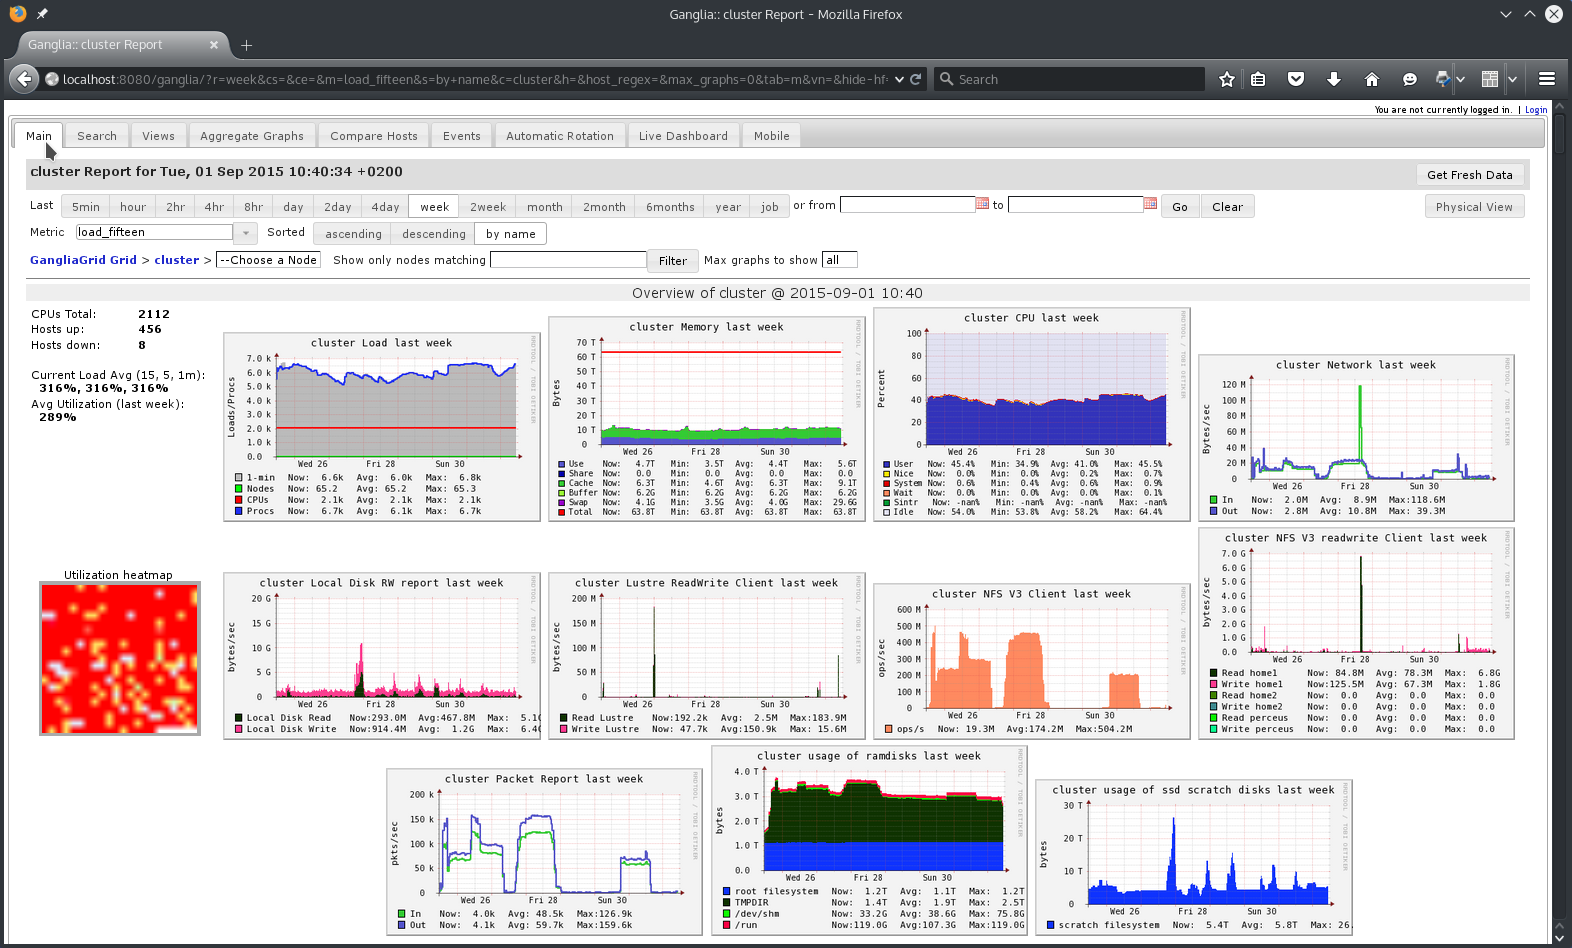Expand the print icon dropdown arrow
This screenshot has width=1572, height=948.
point(1460,79)
